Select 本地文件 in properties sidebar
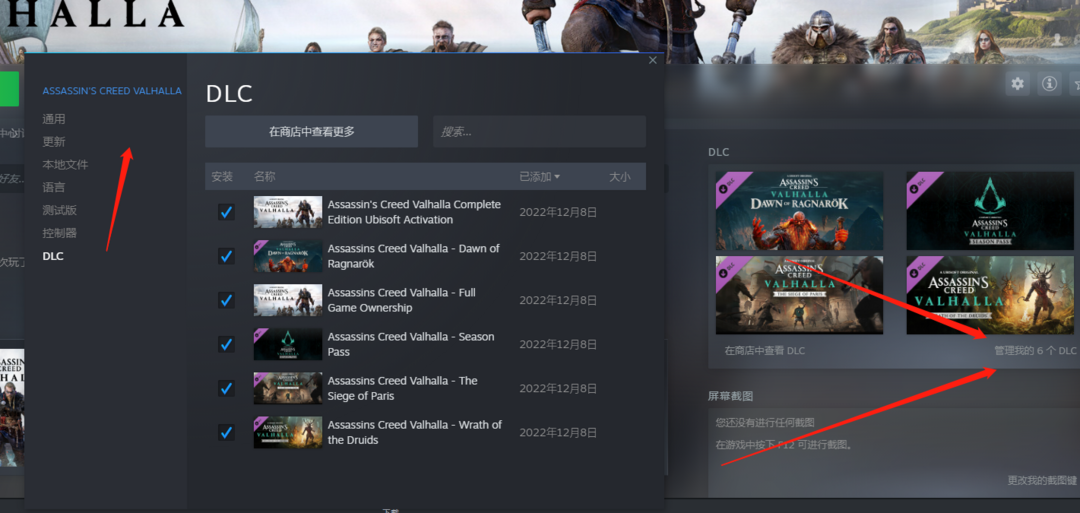Viewport: 1080px width, 513px height. 65,164
